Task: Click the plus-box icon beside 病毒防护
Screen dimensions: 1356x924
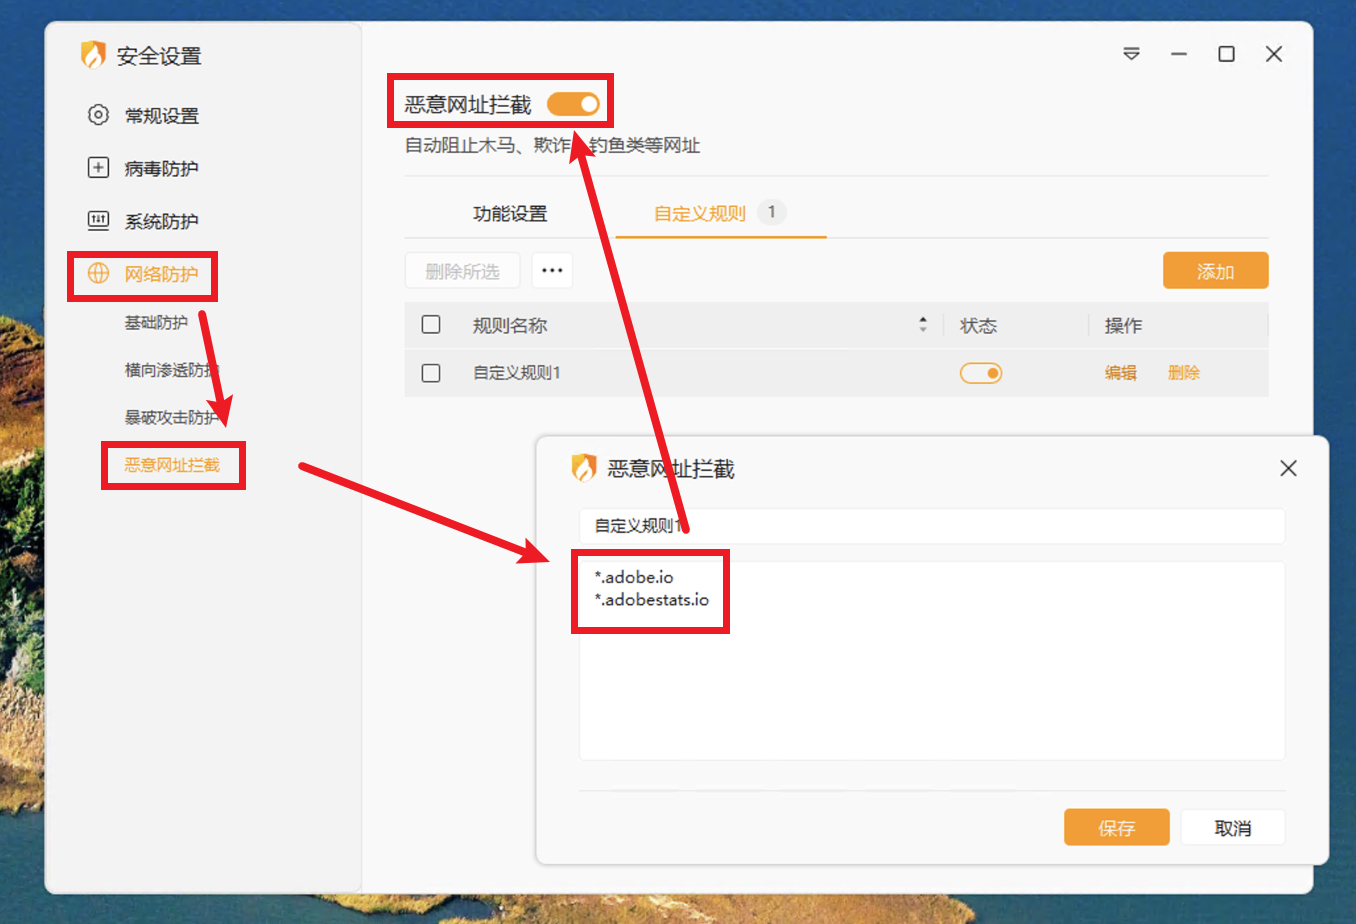Action: click(x=98, y=168)
